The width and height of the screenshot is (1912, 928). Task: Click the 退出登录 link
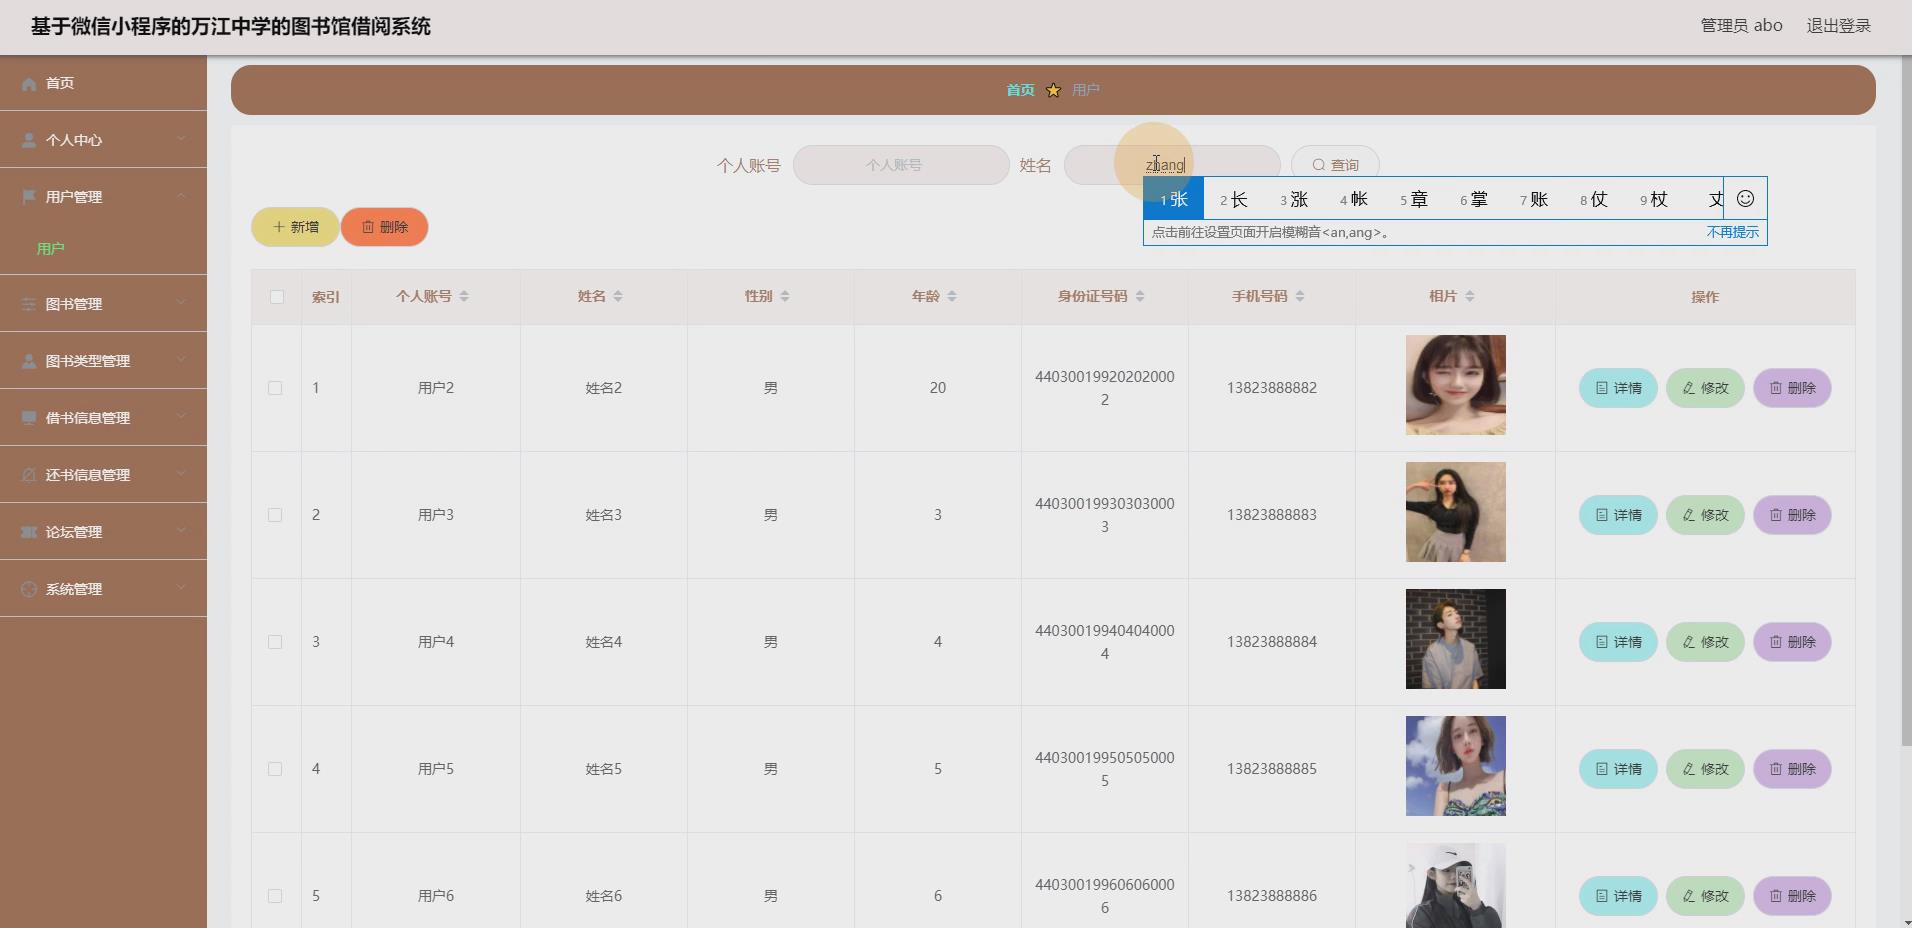coord(1838,26)
